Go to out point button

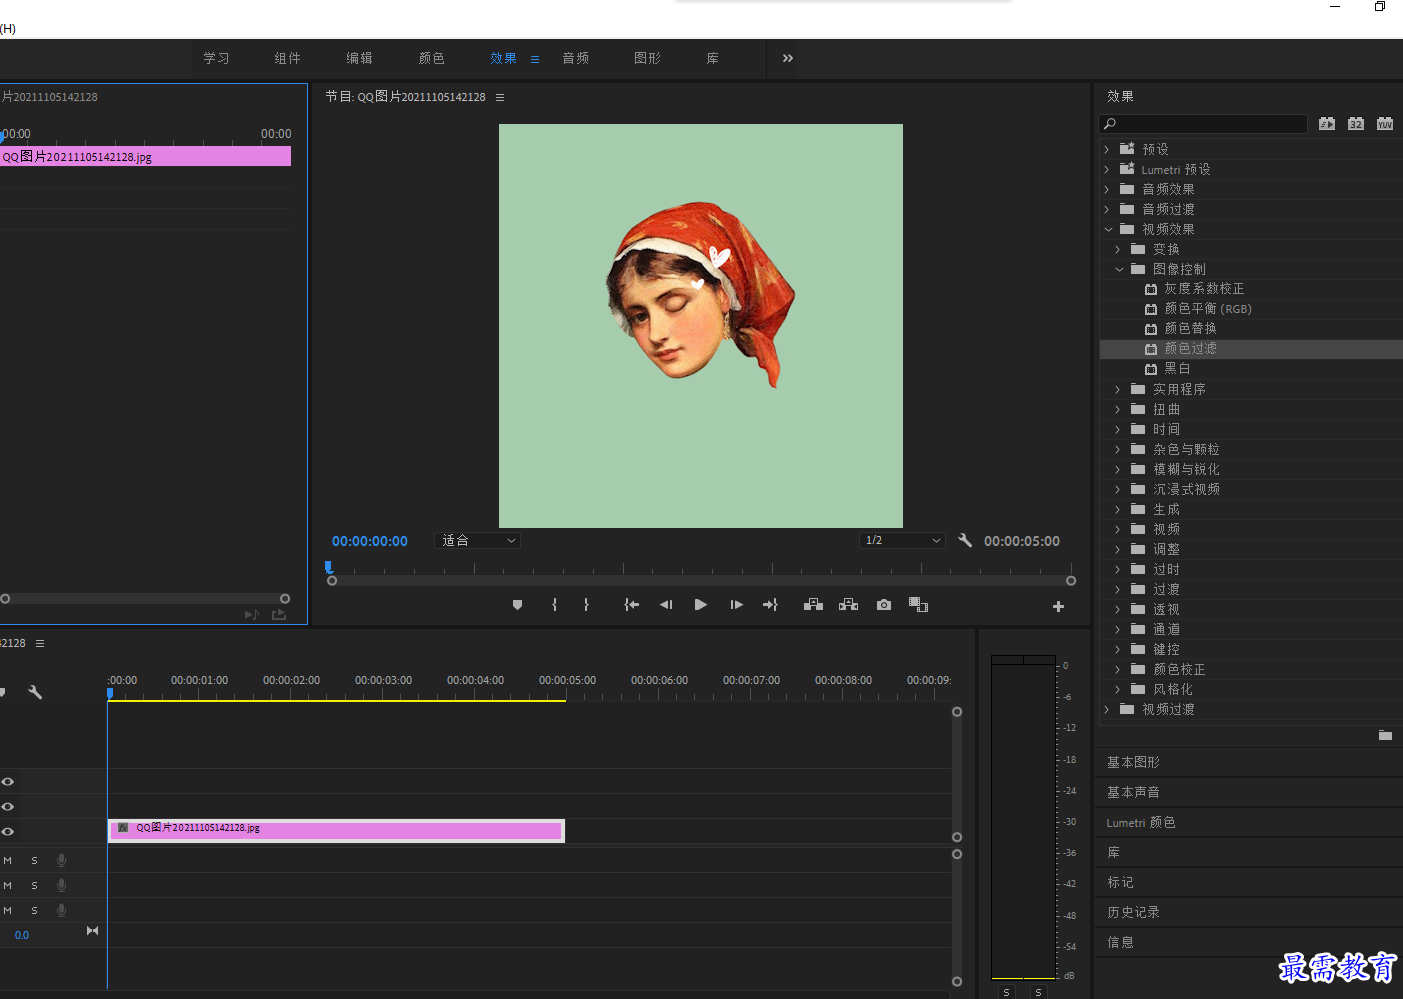pyautogui.click(x=770, y=605)
